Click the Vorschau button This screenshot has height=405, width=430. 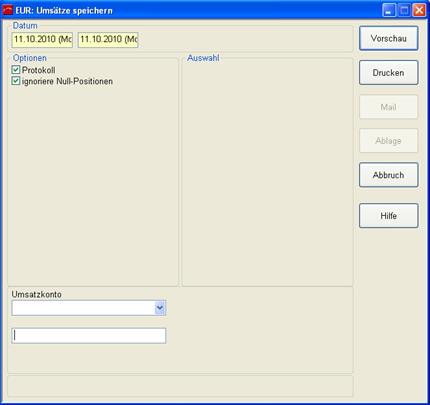[x=389, y=38]
